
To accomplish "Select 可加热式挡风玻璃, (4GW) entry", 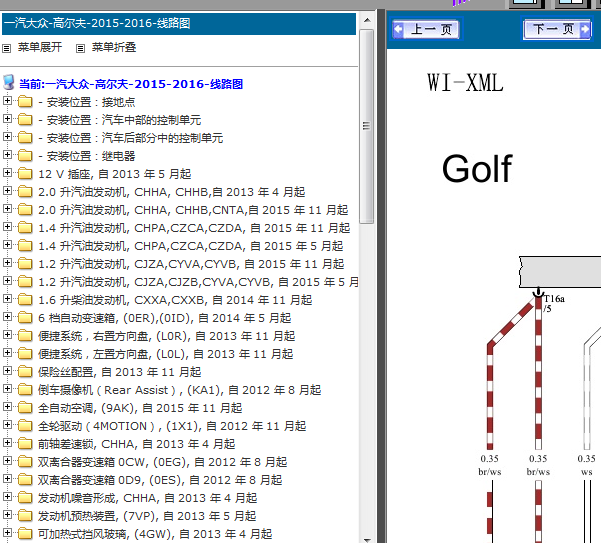I will coord(155,534).
